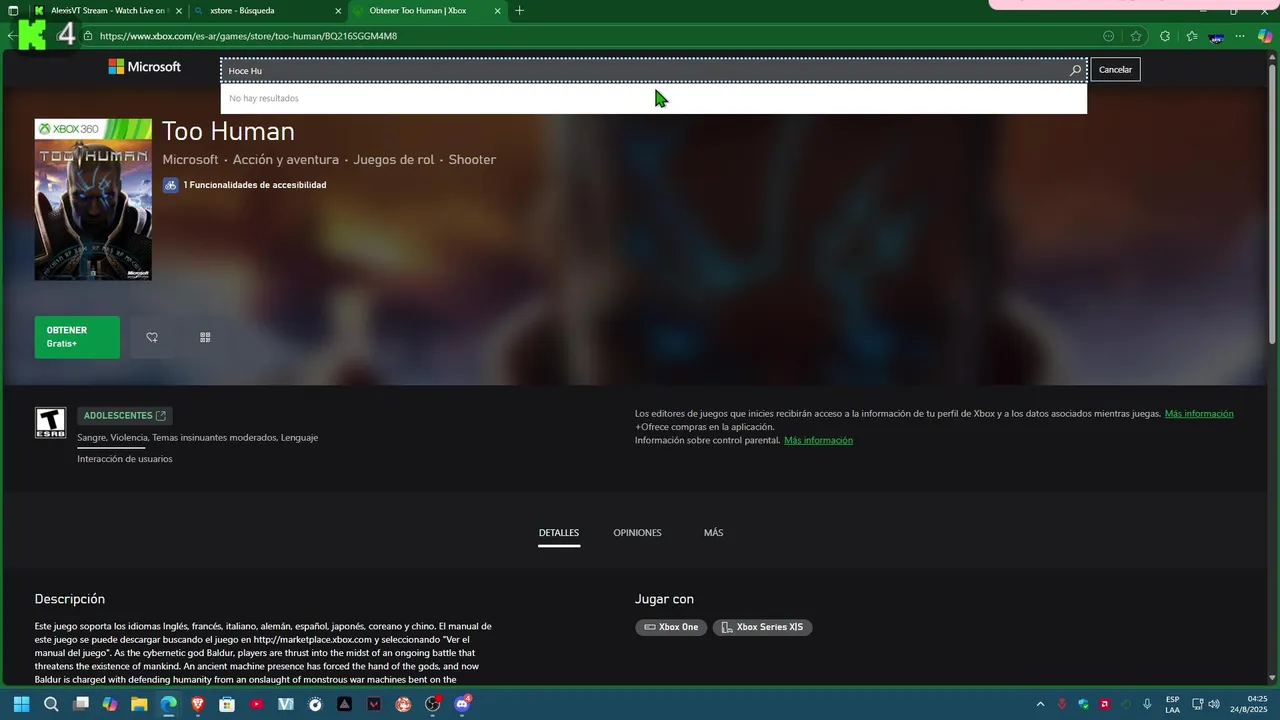1280x720 pixels.
Task: Click the ESRB T rating icon
Action: (50, 422)
